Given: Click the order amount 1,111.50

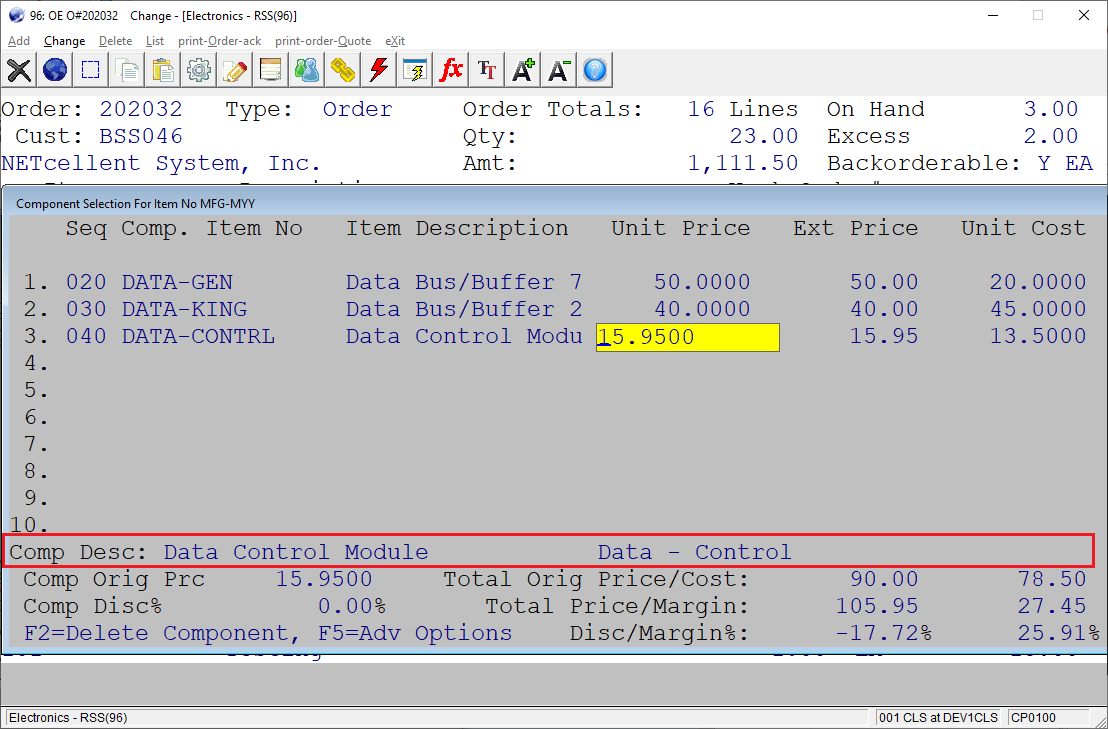Looking at the screenshot, I should point(743,164).
